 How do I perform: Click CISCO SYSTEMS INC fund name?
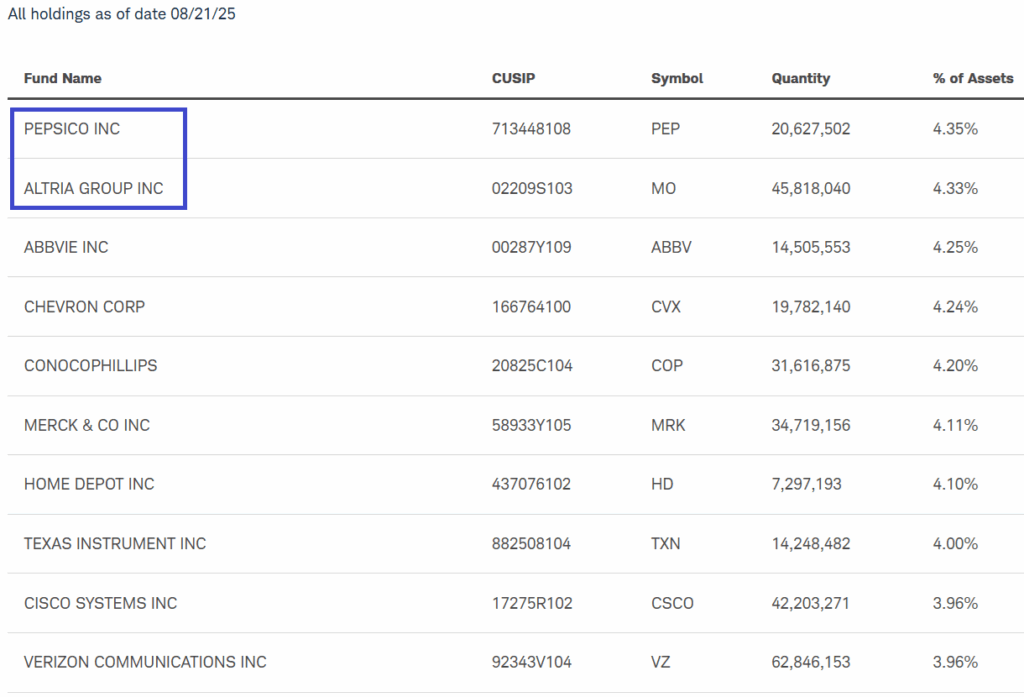coord(101,603)
